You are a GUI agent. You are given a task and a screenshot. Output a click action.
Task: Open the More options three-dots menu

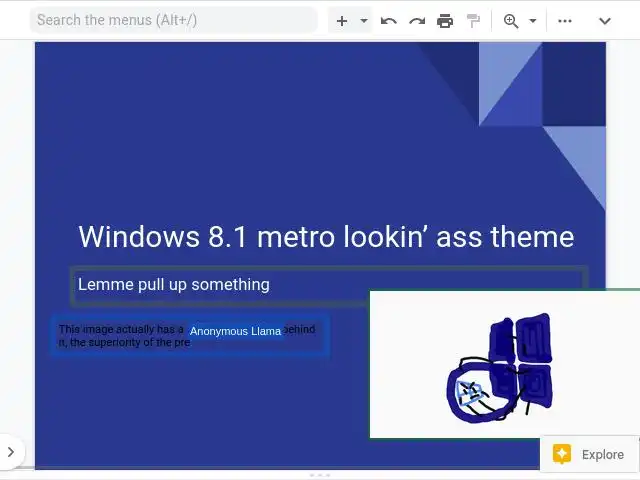(x=565, y=20)
